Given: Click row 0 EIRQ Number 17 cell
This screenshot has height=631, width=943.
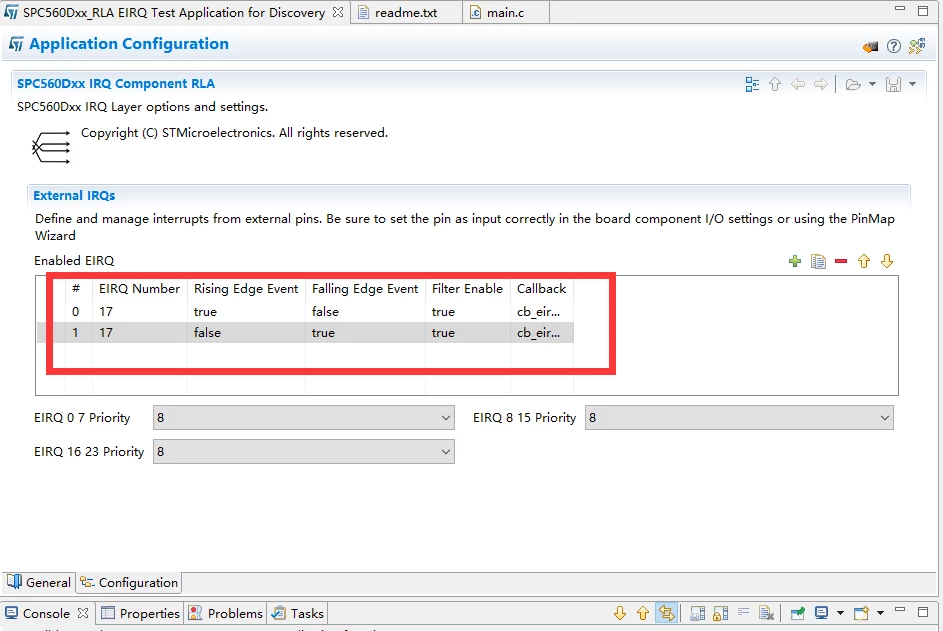Looking at the screenshot, I should pos(140,312).
